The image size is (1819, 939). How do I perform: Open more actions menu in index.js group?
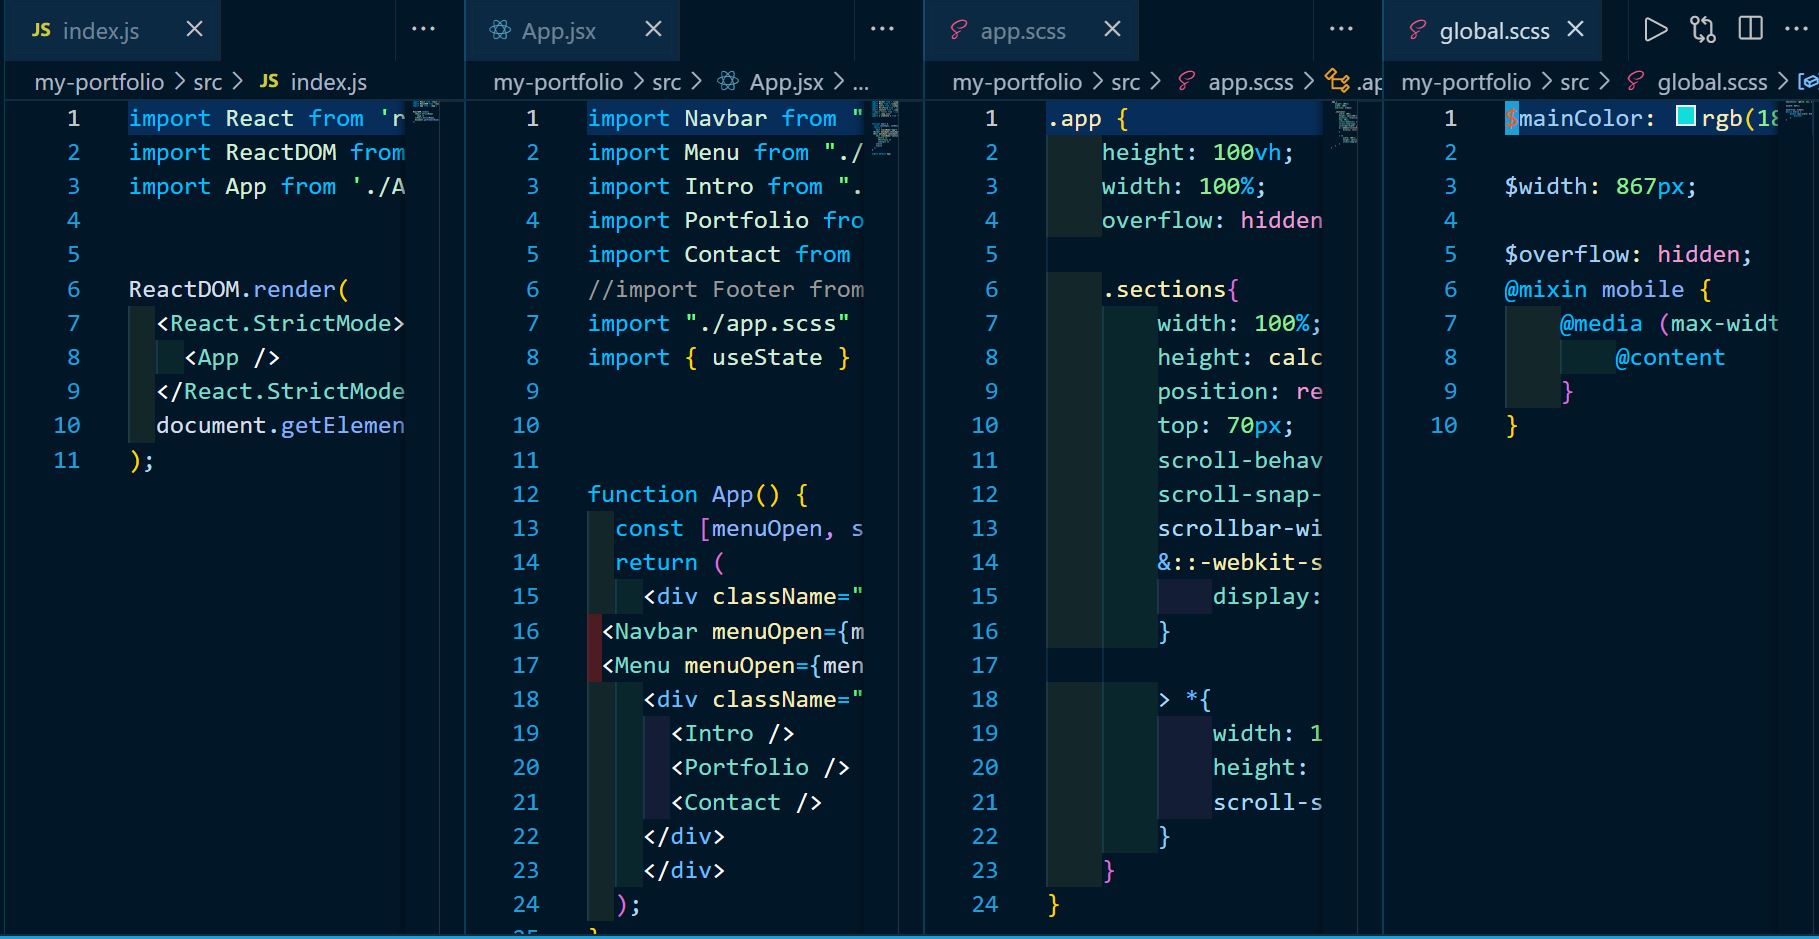pyautogui.click(x=423, y=29)
